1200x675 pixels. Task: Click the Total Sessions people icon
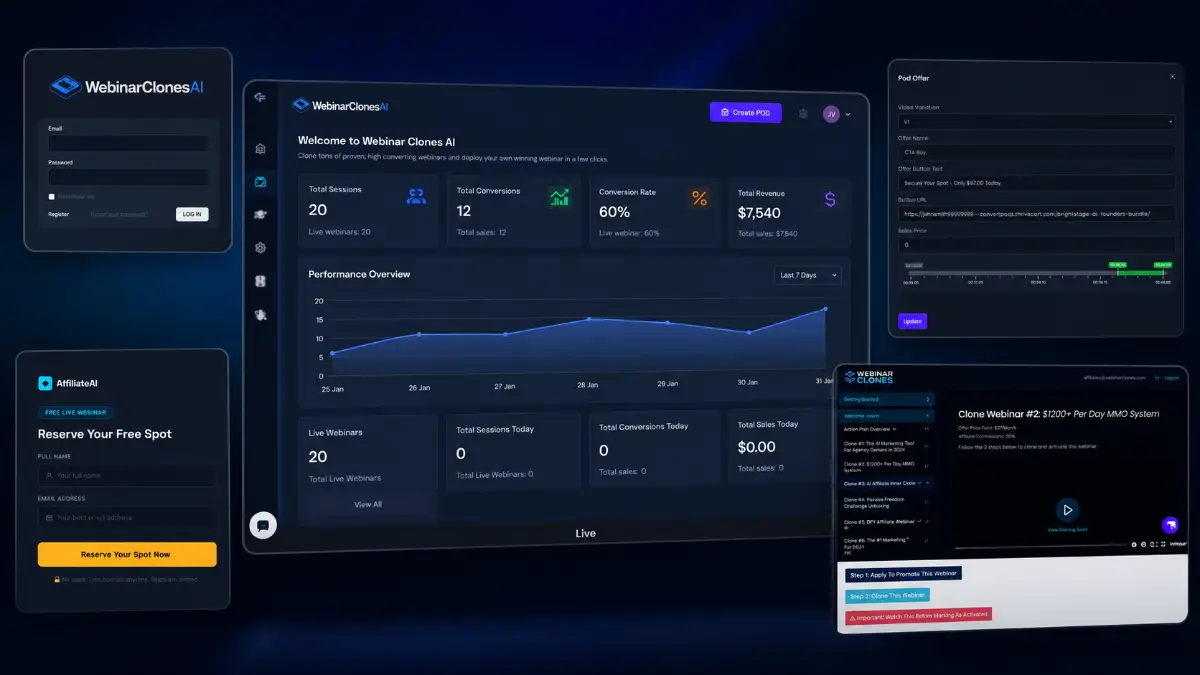point(416,196)
